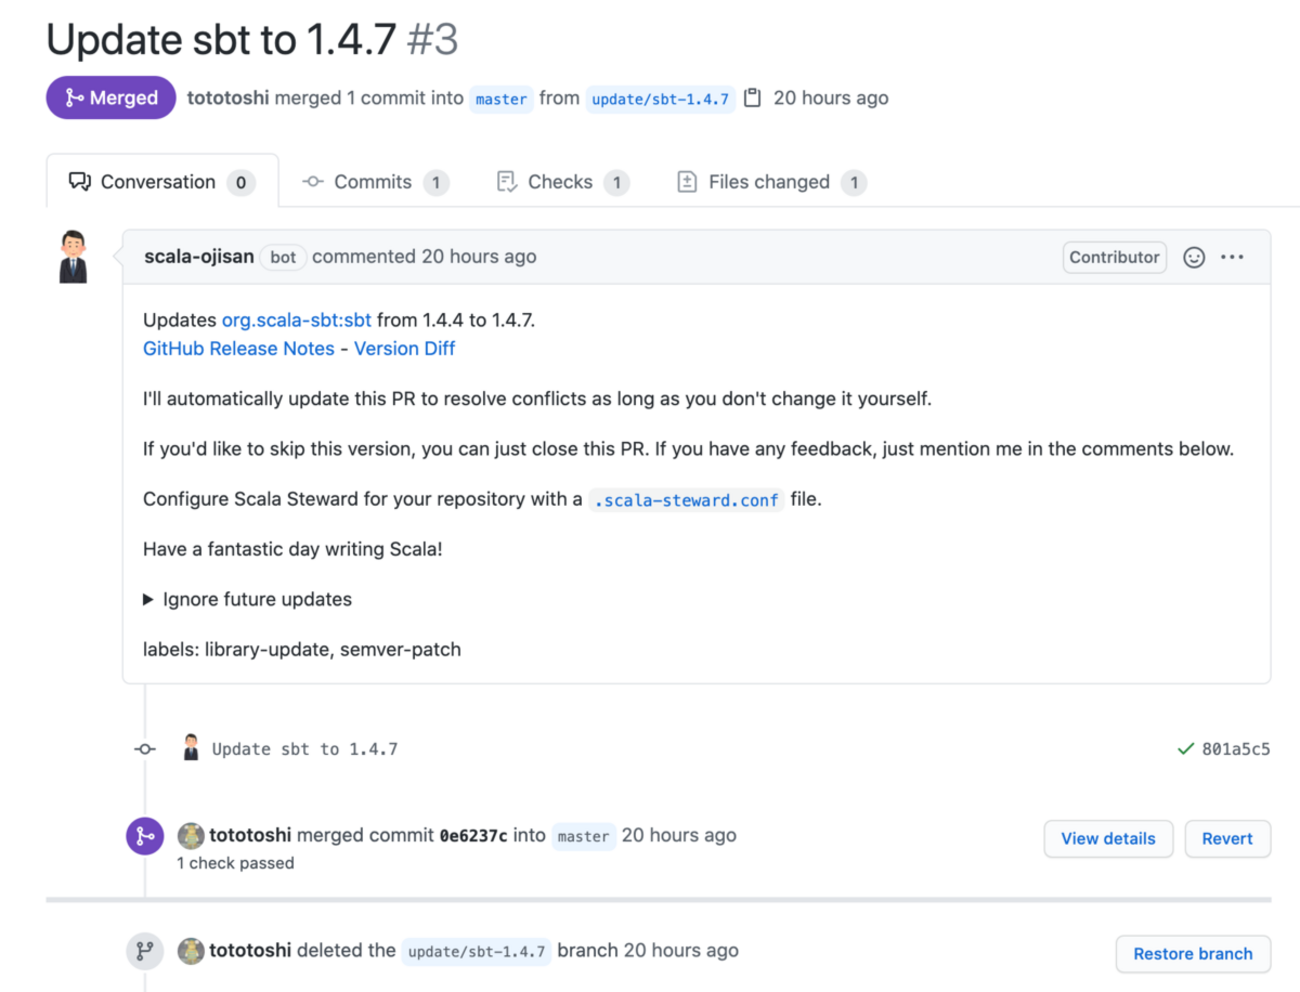Click green check status on commit 801a5c5
The height and width of the screenshot is (992, 1300).
pos(1185,749)
